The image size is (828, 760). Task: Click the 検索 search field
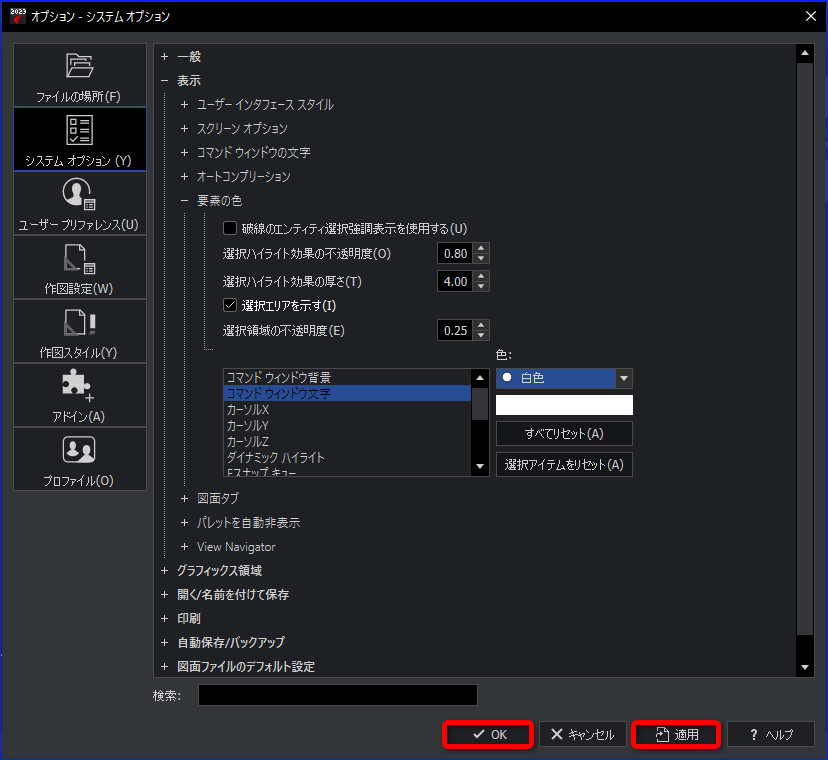338,695
